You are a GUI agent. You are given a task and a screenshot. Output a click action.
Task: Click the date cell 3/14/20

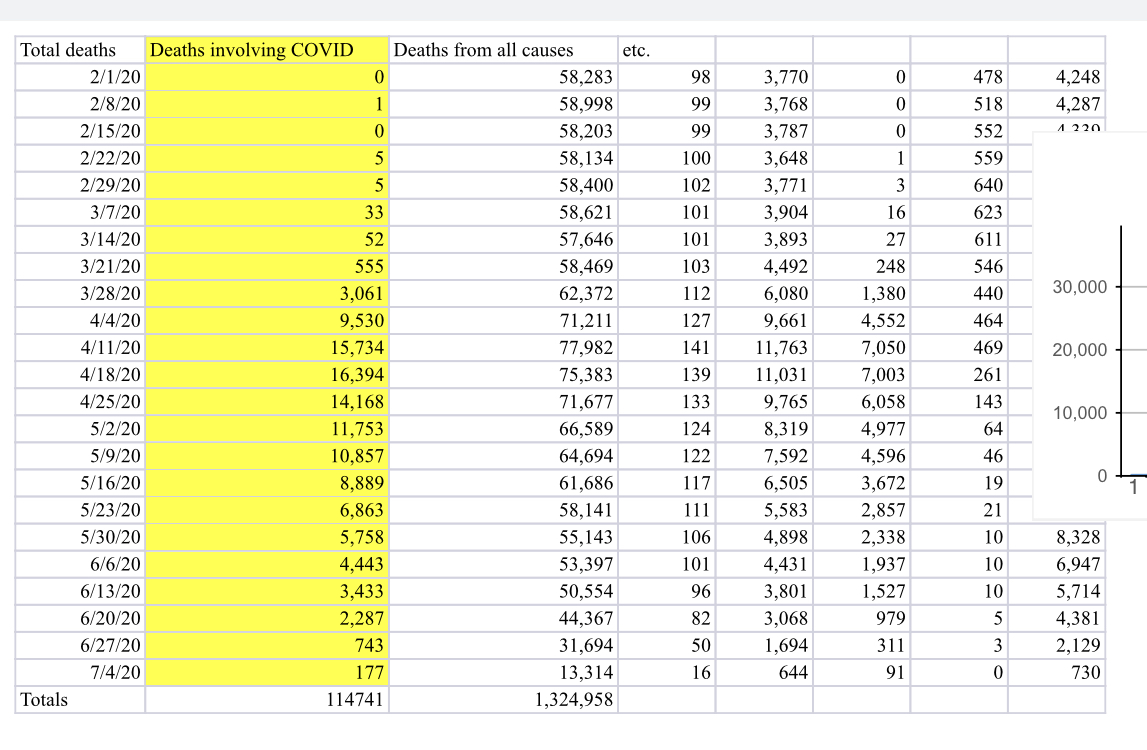(x=80, y=239)
